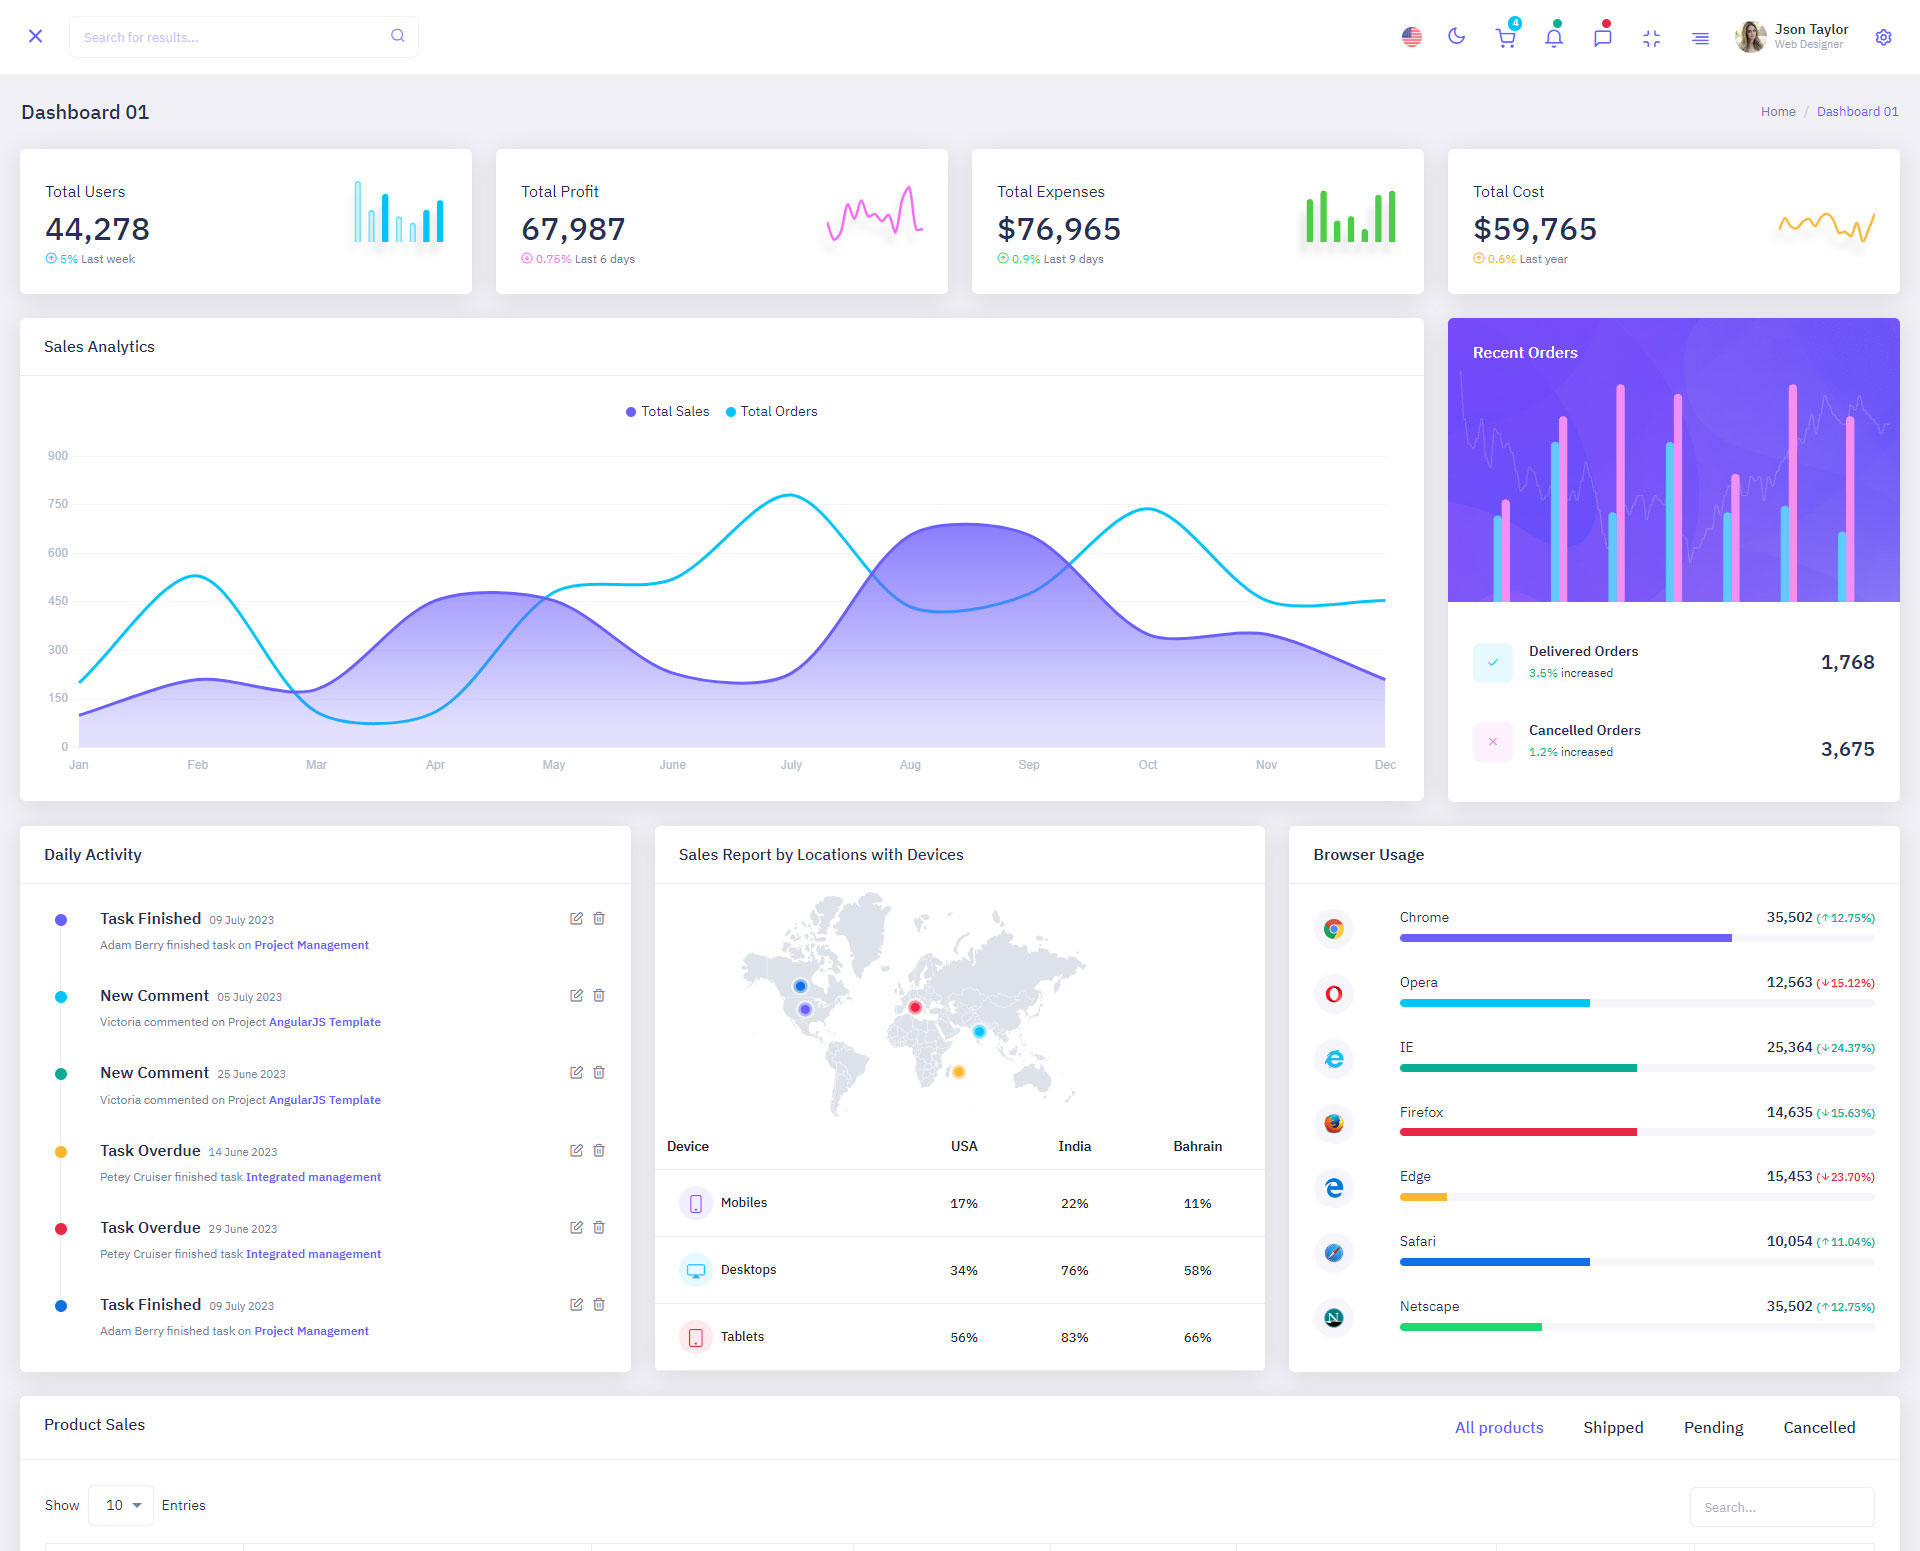Click the fullscreen toggle icon

coord(1651,38)
